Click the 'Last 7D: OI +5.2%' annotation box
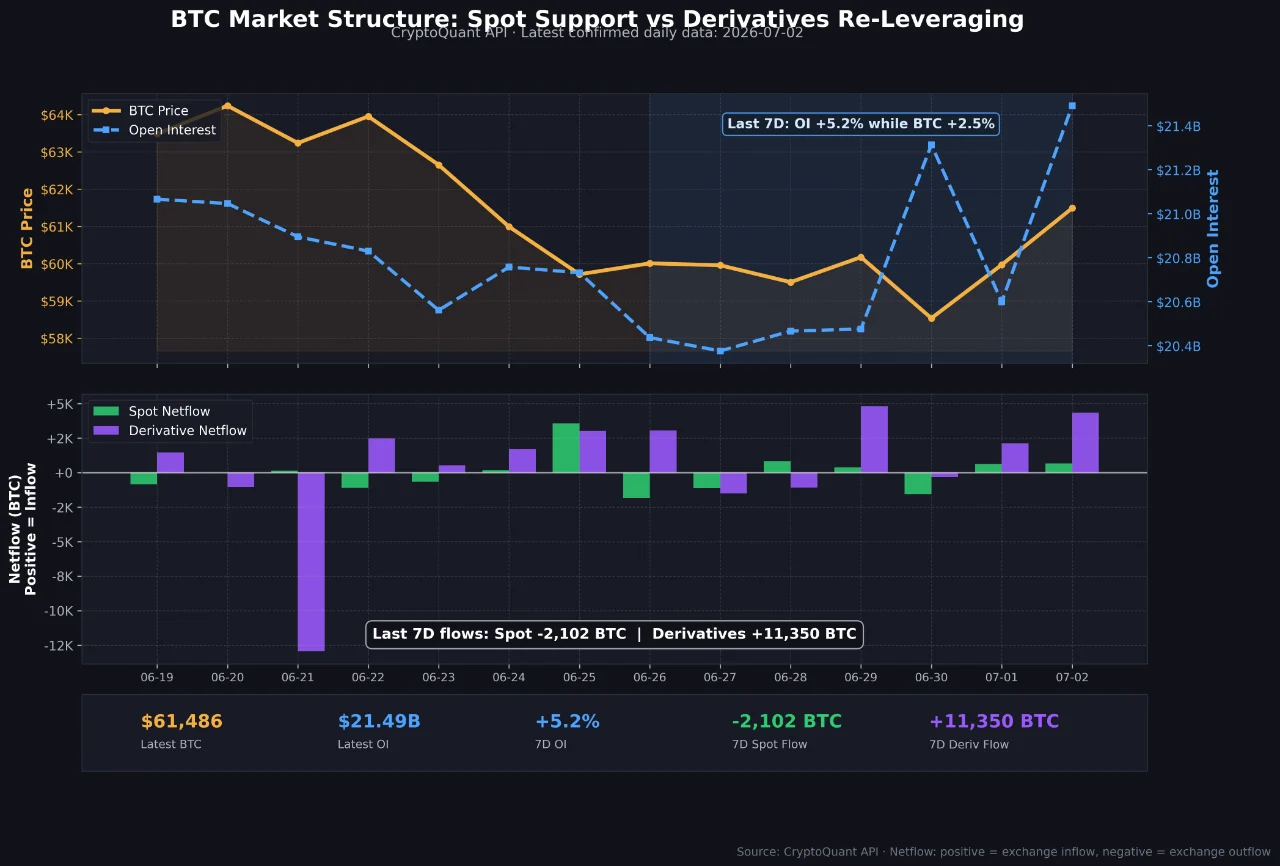This screenshot has height=866, width=1280. click(x=861, y=124)
